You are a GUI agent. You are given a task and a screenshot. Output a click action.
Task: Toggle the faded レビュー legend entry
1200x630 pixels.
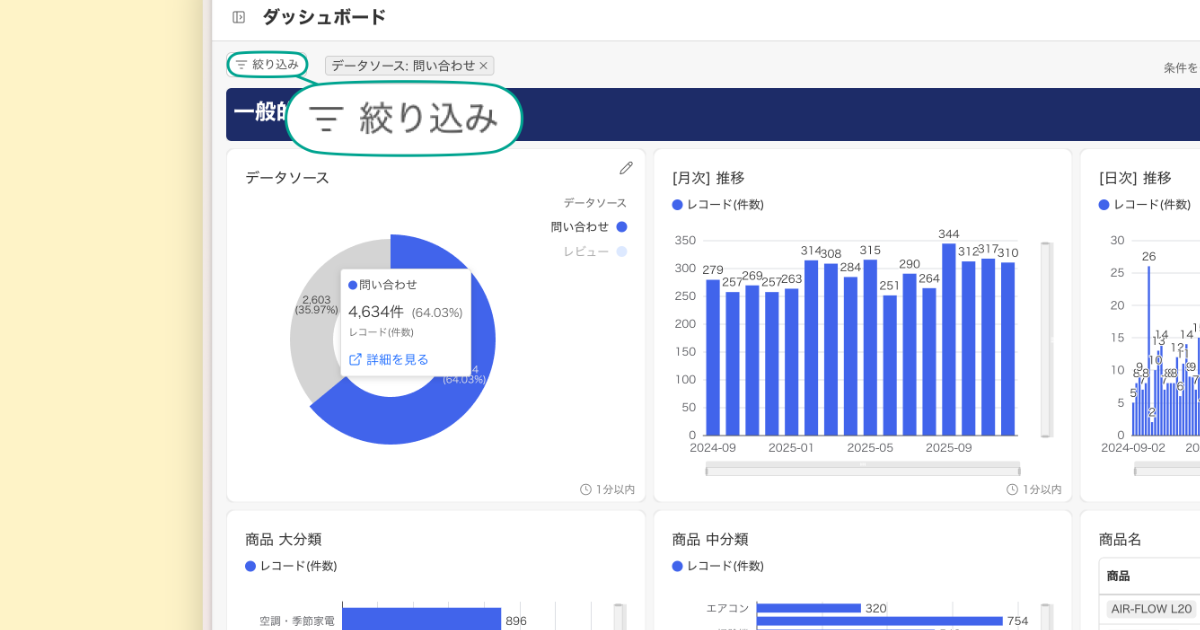(595, 252)
